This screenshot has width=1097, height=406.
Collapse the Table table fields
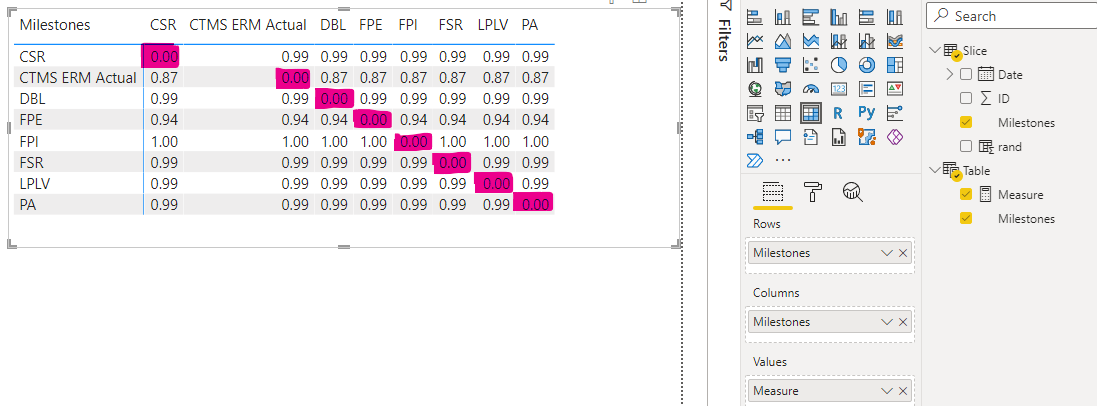tap(935, 170)
